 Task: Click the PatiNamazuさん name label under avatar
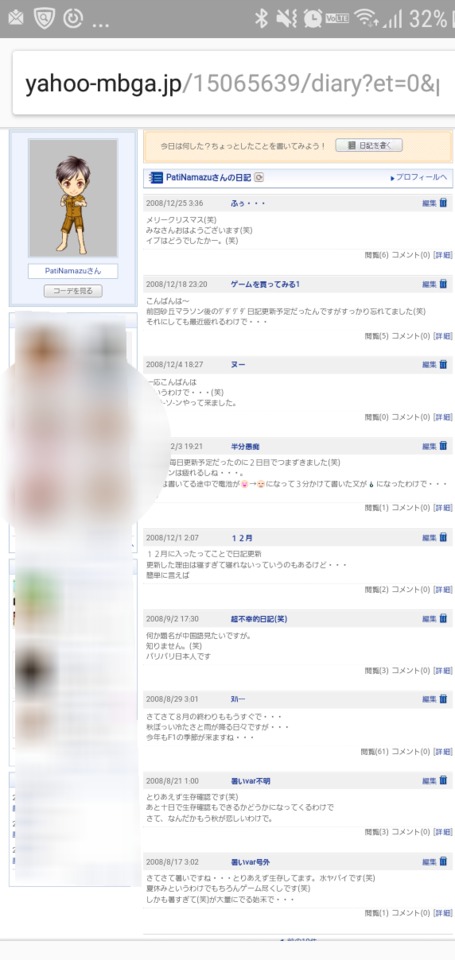click(73, 271)
